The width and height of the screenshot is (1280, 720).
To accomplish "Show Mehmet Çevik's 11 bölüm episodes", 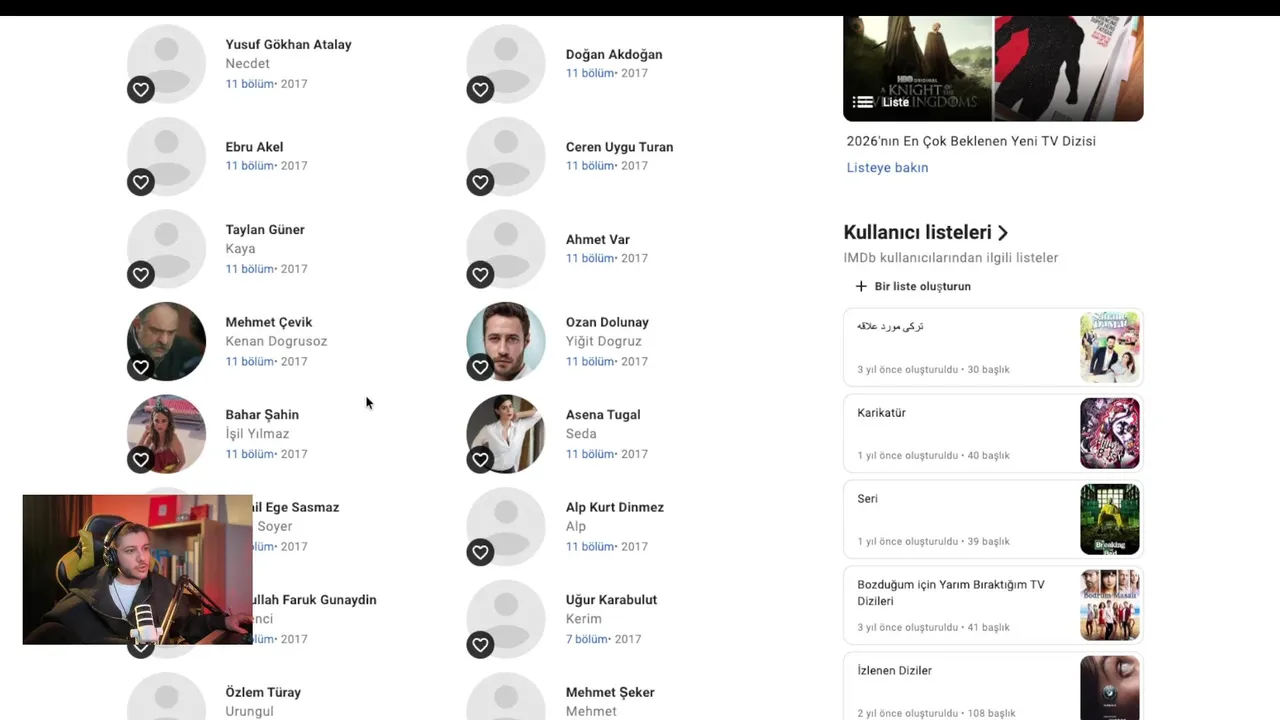I will click(x=249, y=362).
